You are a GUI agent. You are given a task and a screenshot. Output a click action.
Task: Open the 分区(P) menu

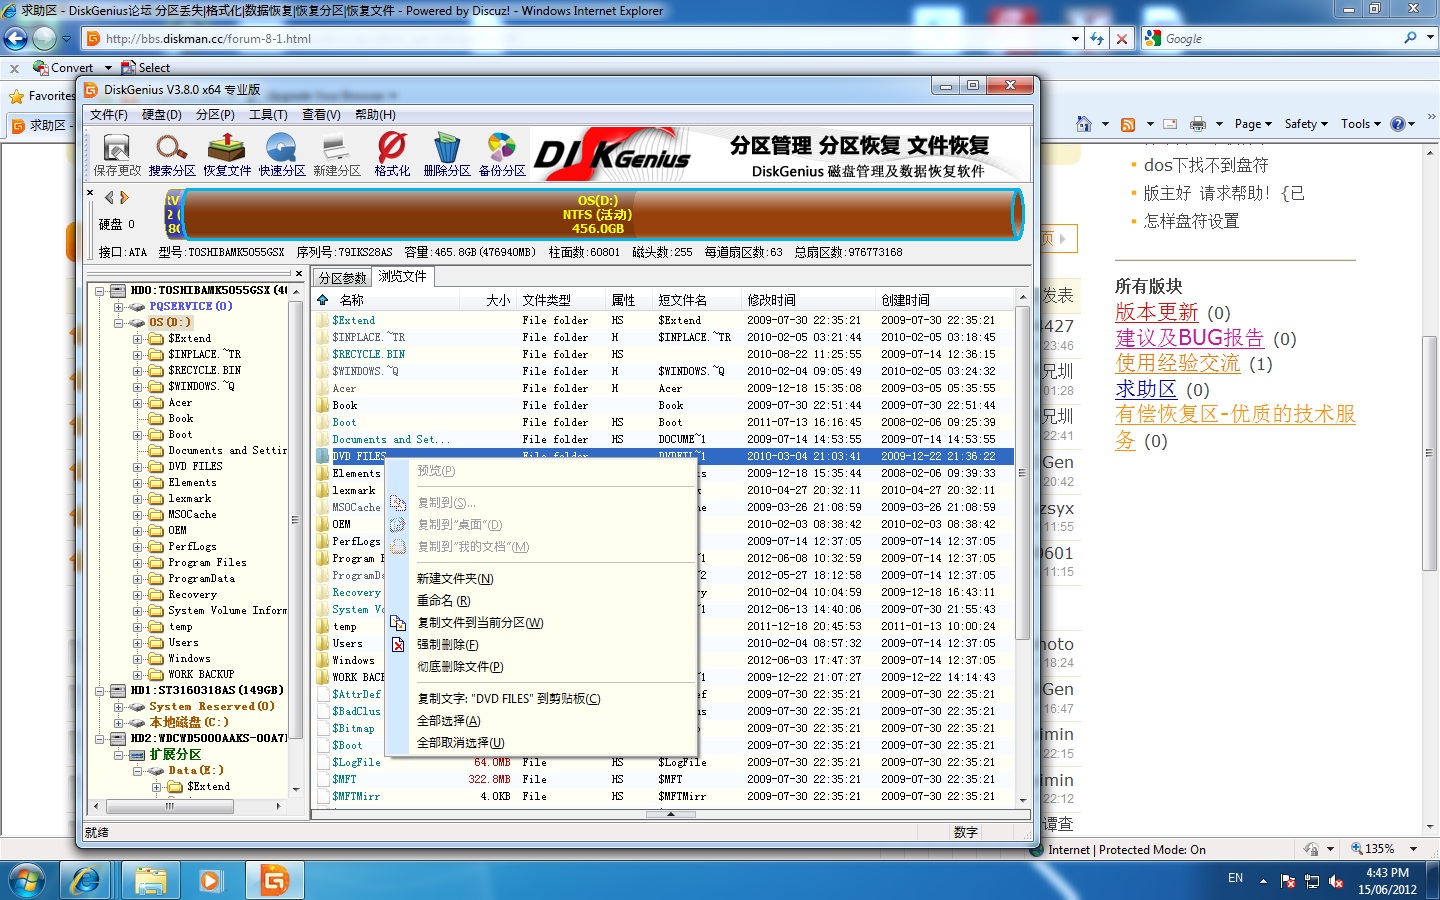[215, 115]
